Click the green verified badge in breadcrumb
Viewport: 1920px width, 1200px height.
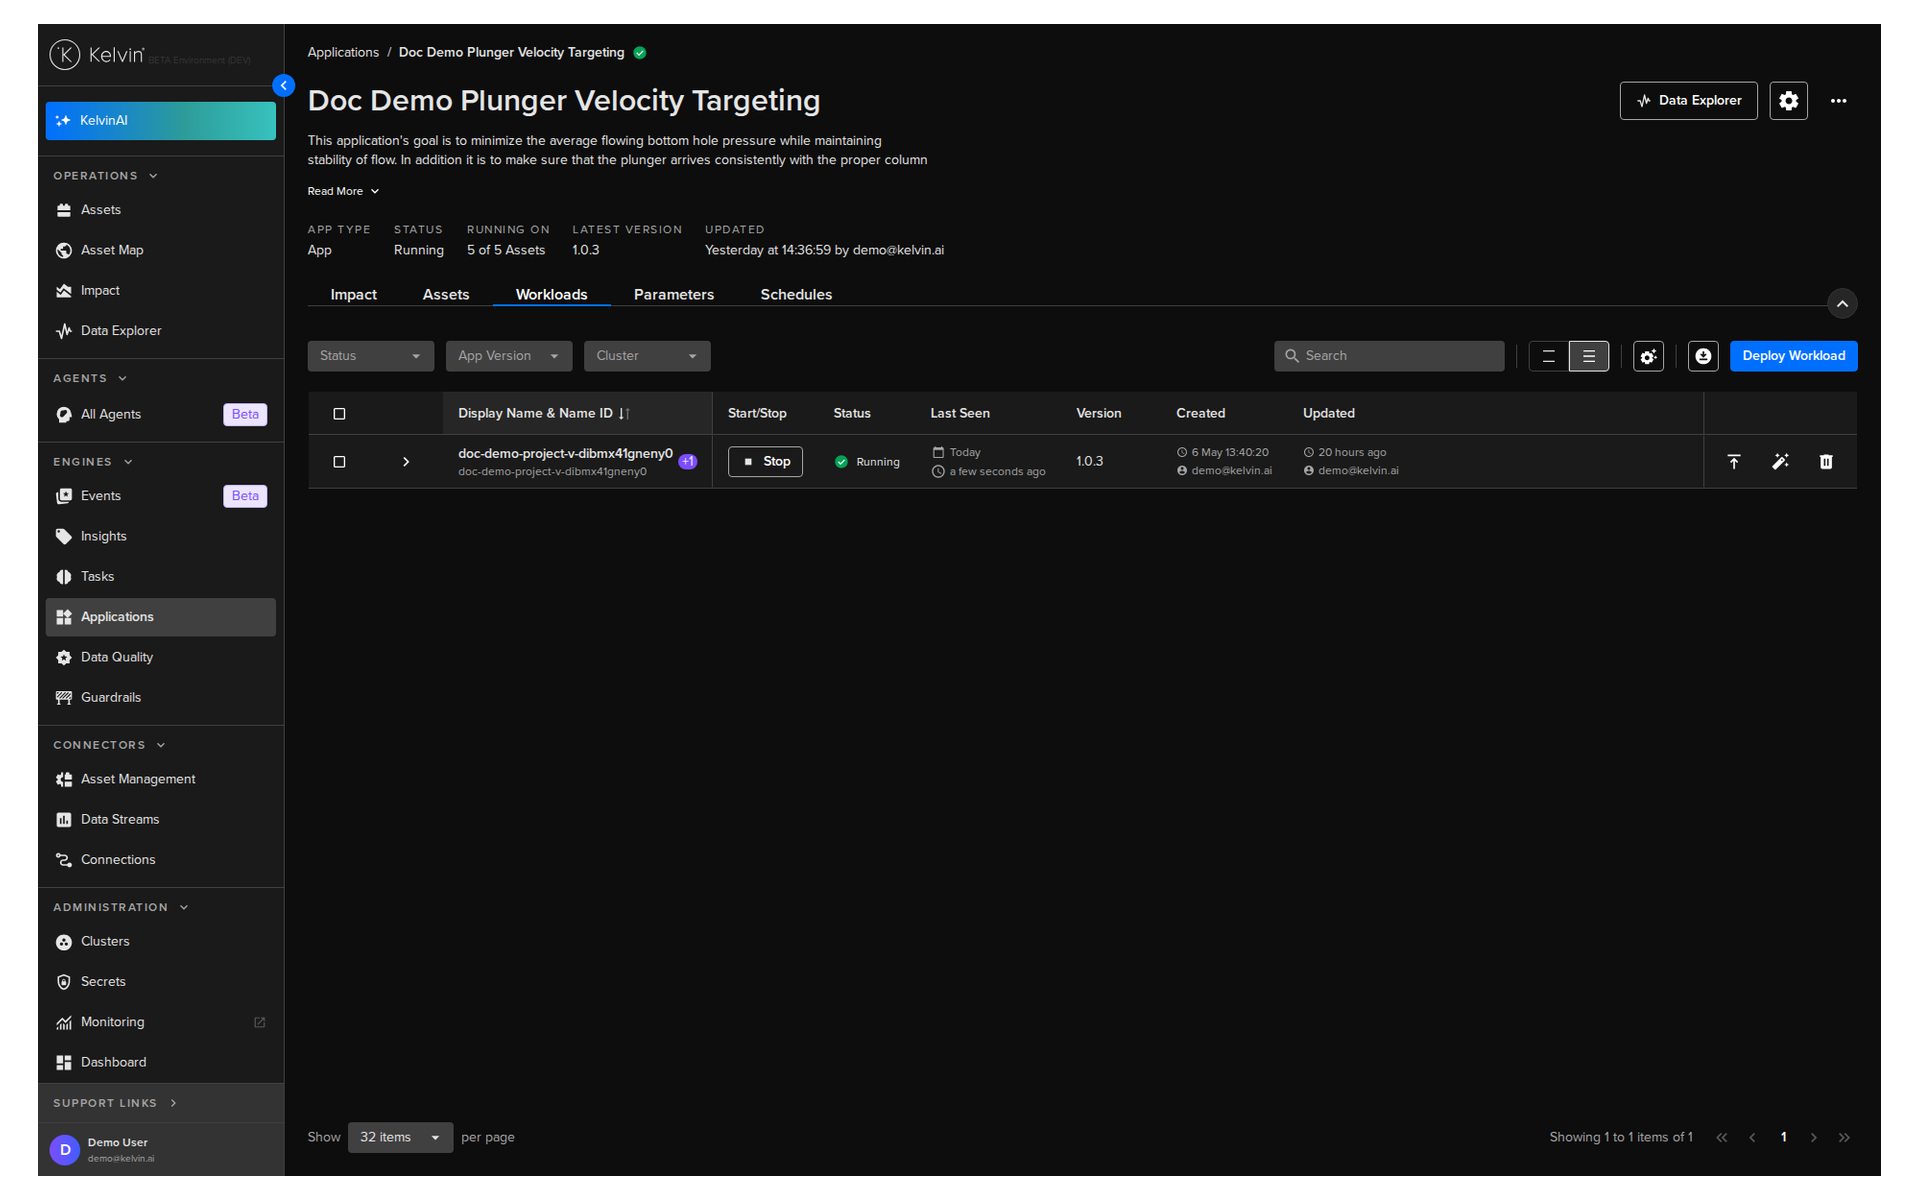pyautogui.click(x=640, y=53)
